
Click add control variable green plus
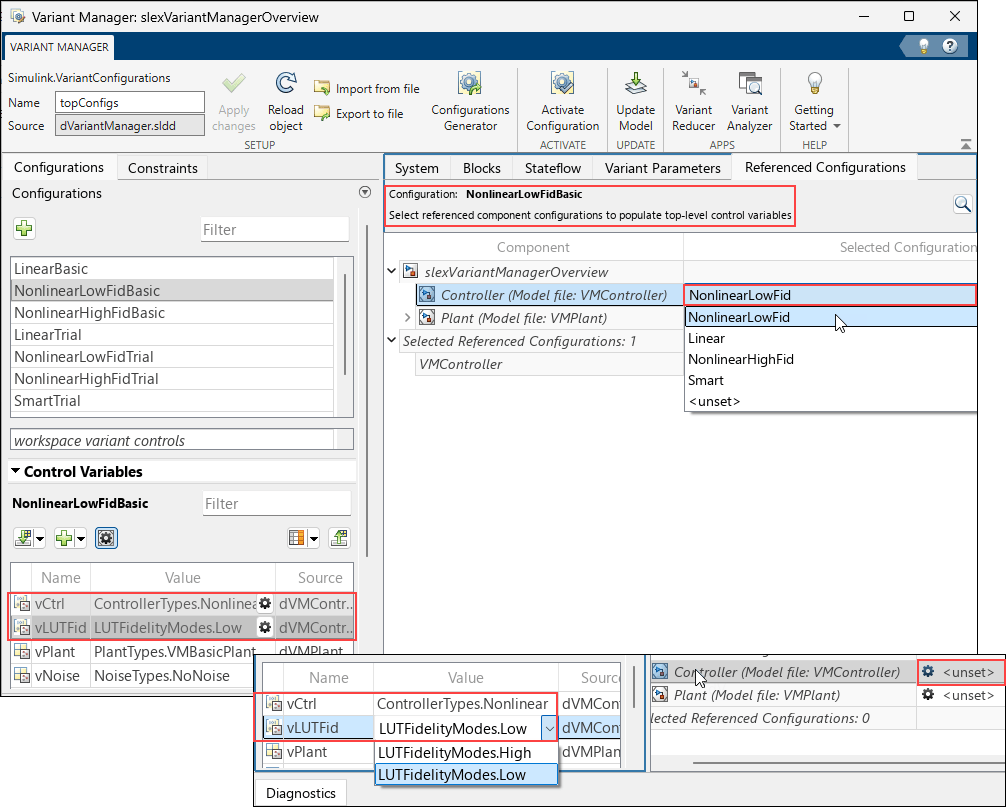[64, 538]
